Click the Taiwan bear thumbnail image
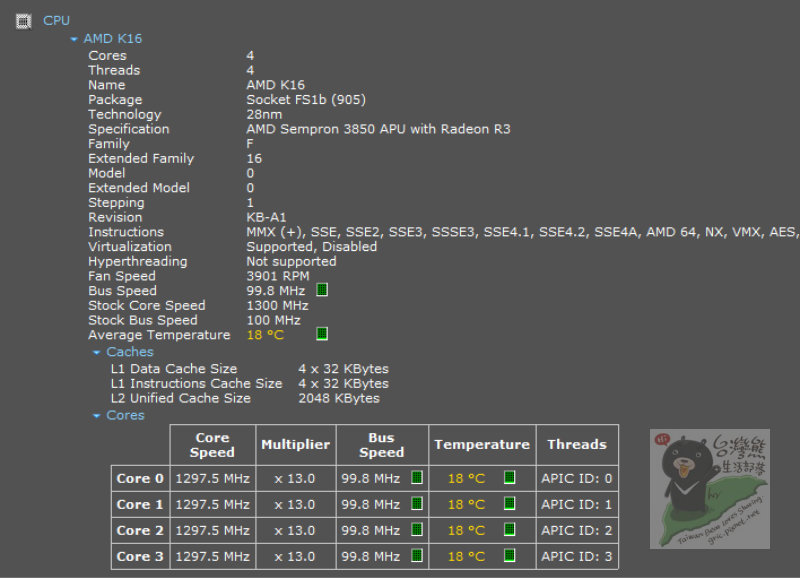 click(x=710, y=489)
